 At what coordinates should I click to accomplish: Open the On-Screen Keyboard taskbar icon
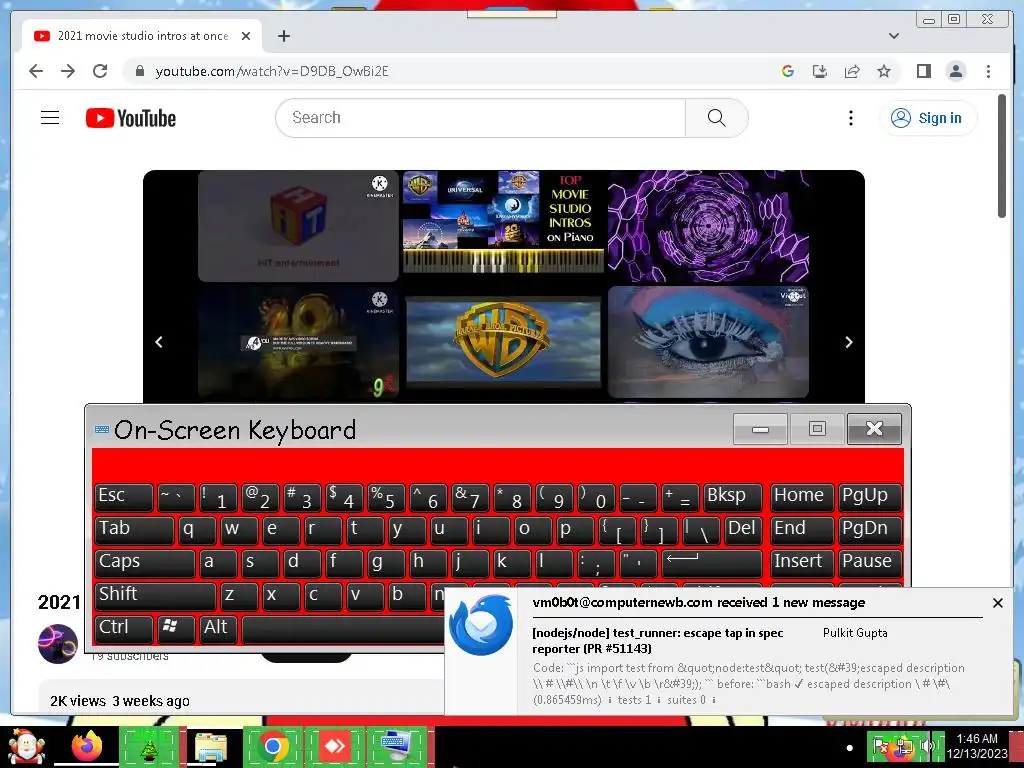tap(396, 746)
